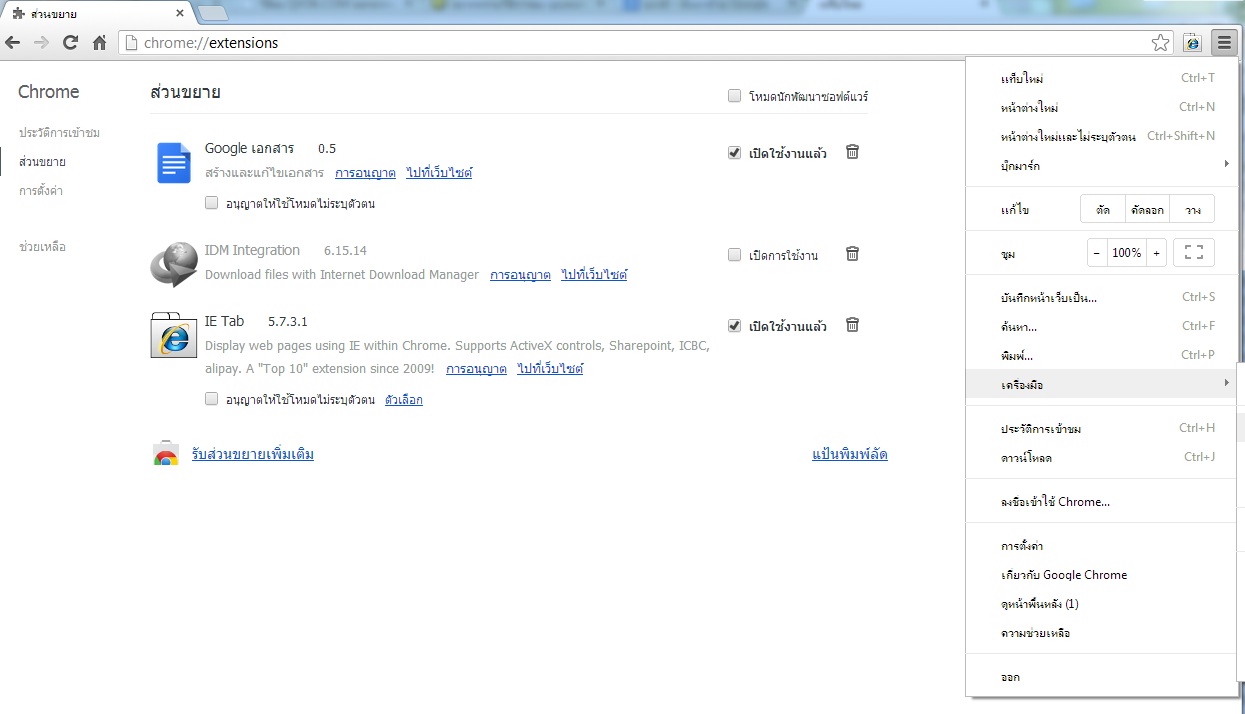Select แท็บใหม่ Ctrl+T menu item
This screenshot has width=1245, height=714.
[x=1101, y=78]
